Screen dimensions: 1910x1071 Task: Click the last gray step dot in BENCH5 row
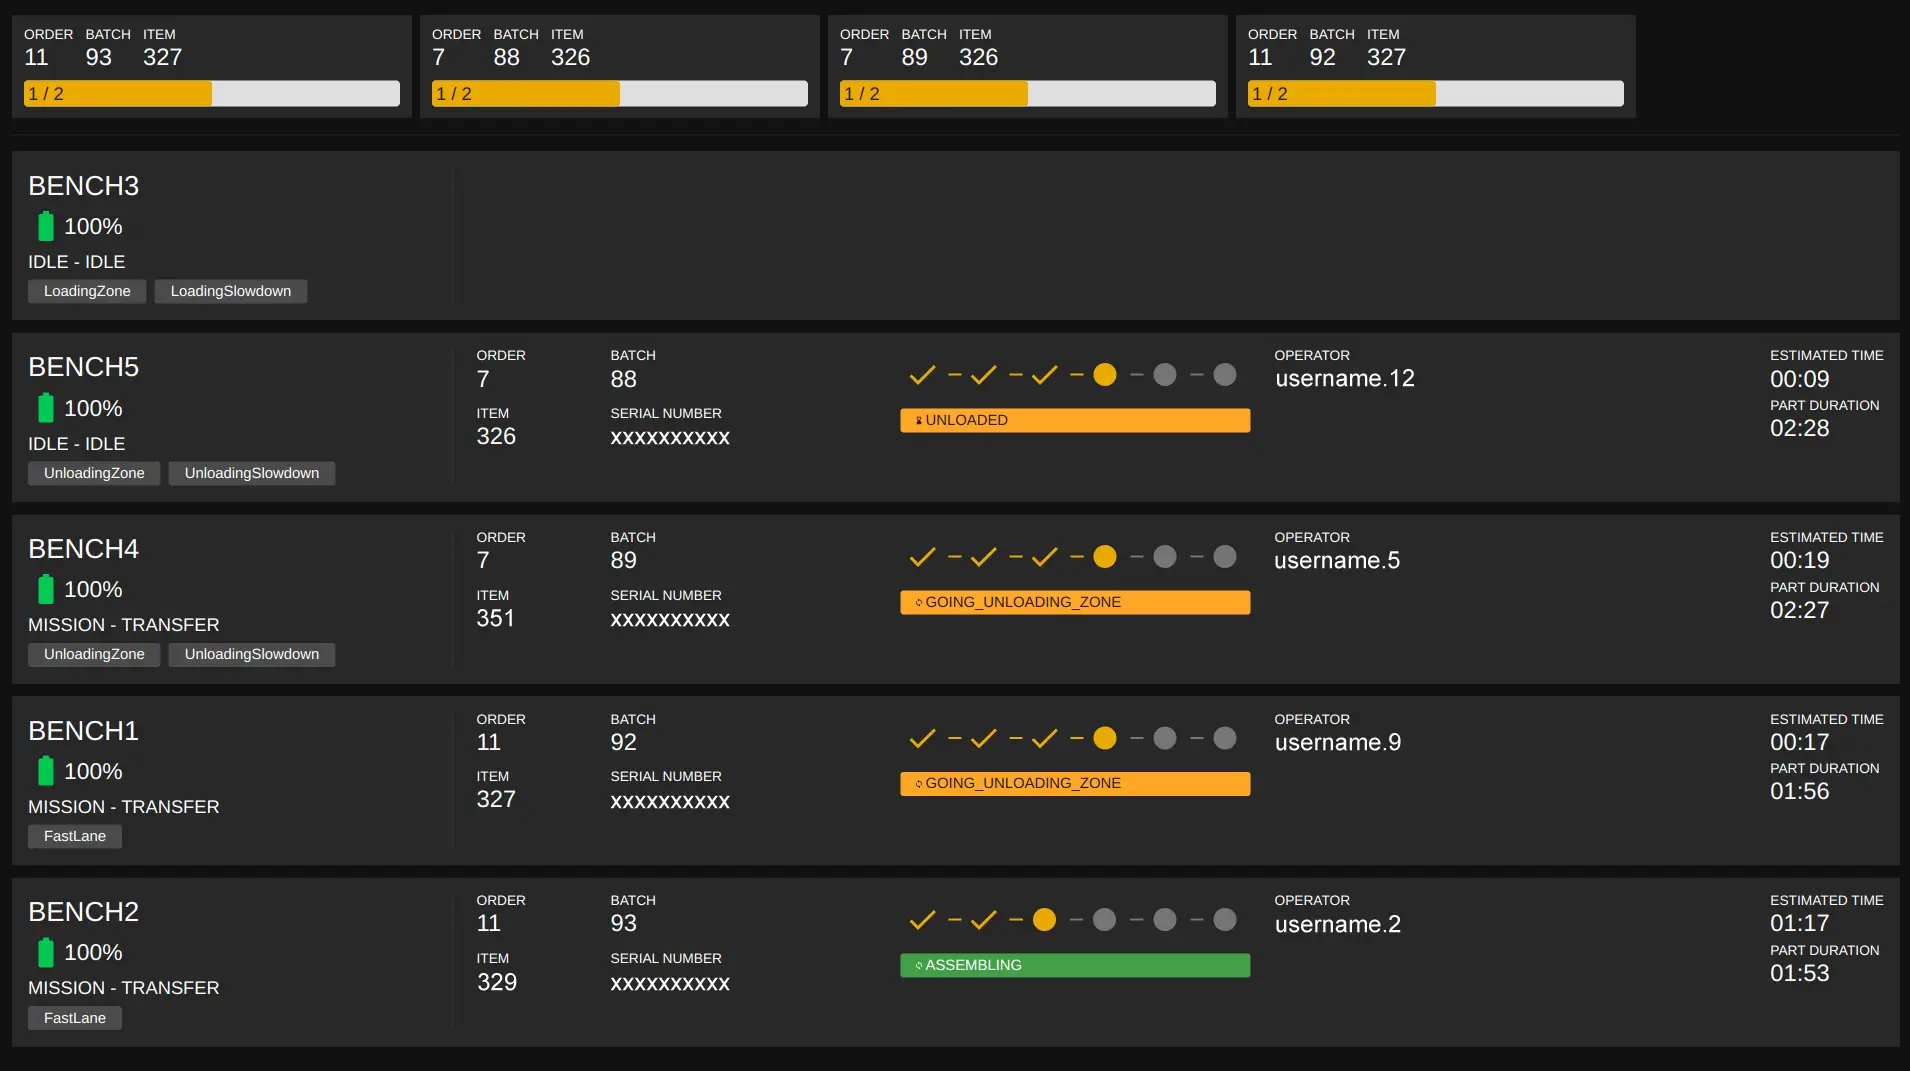(x=1225, y=375)
